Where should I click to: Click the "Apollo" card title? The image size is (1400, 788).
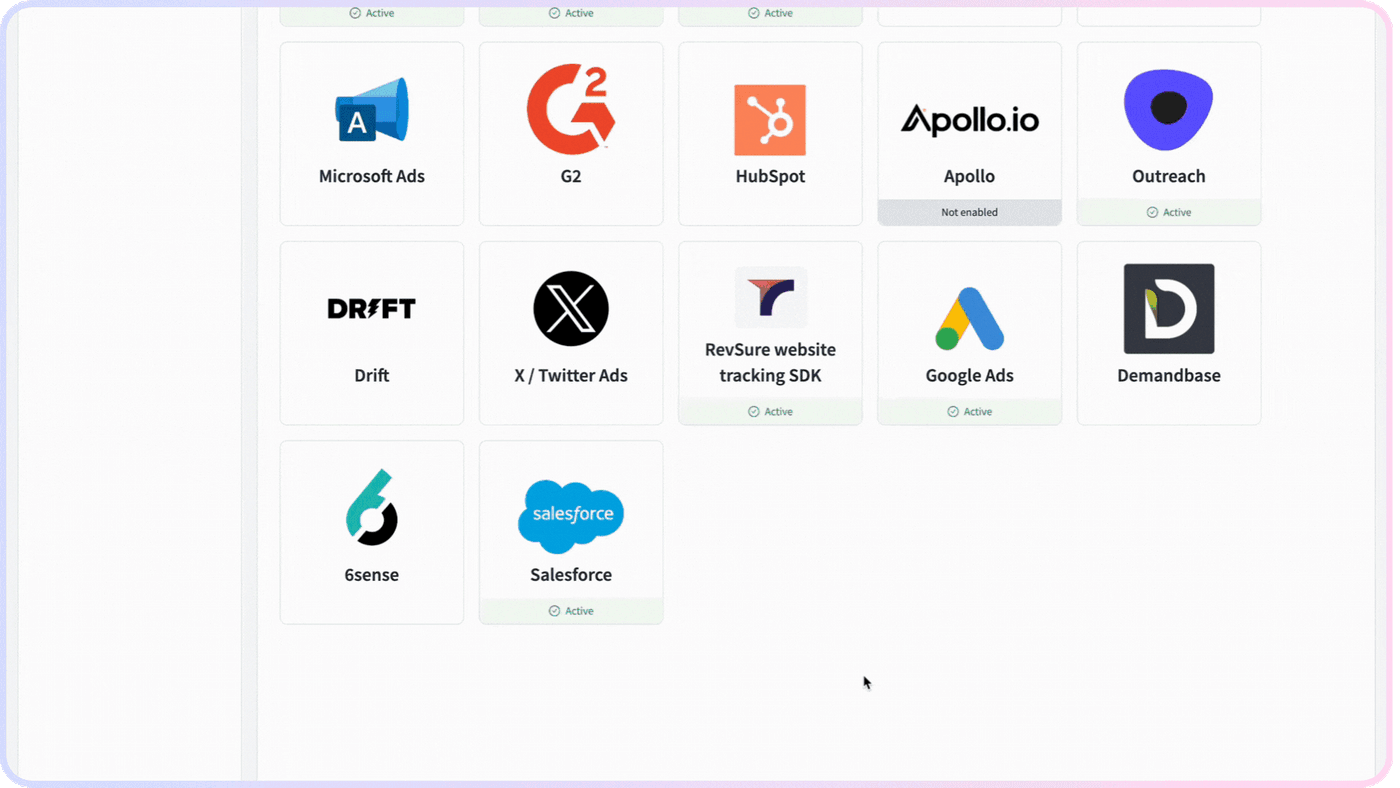pos(970,176)
